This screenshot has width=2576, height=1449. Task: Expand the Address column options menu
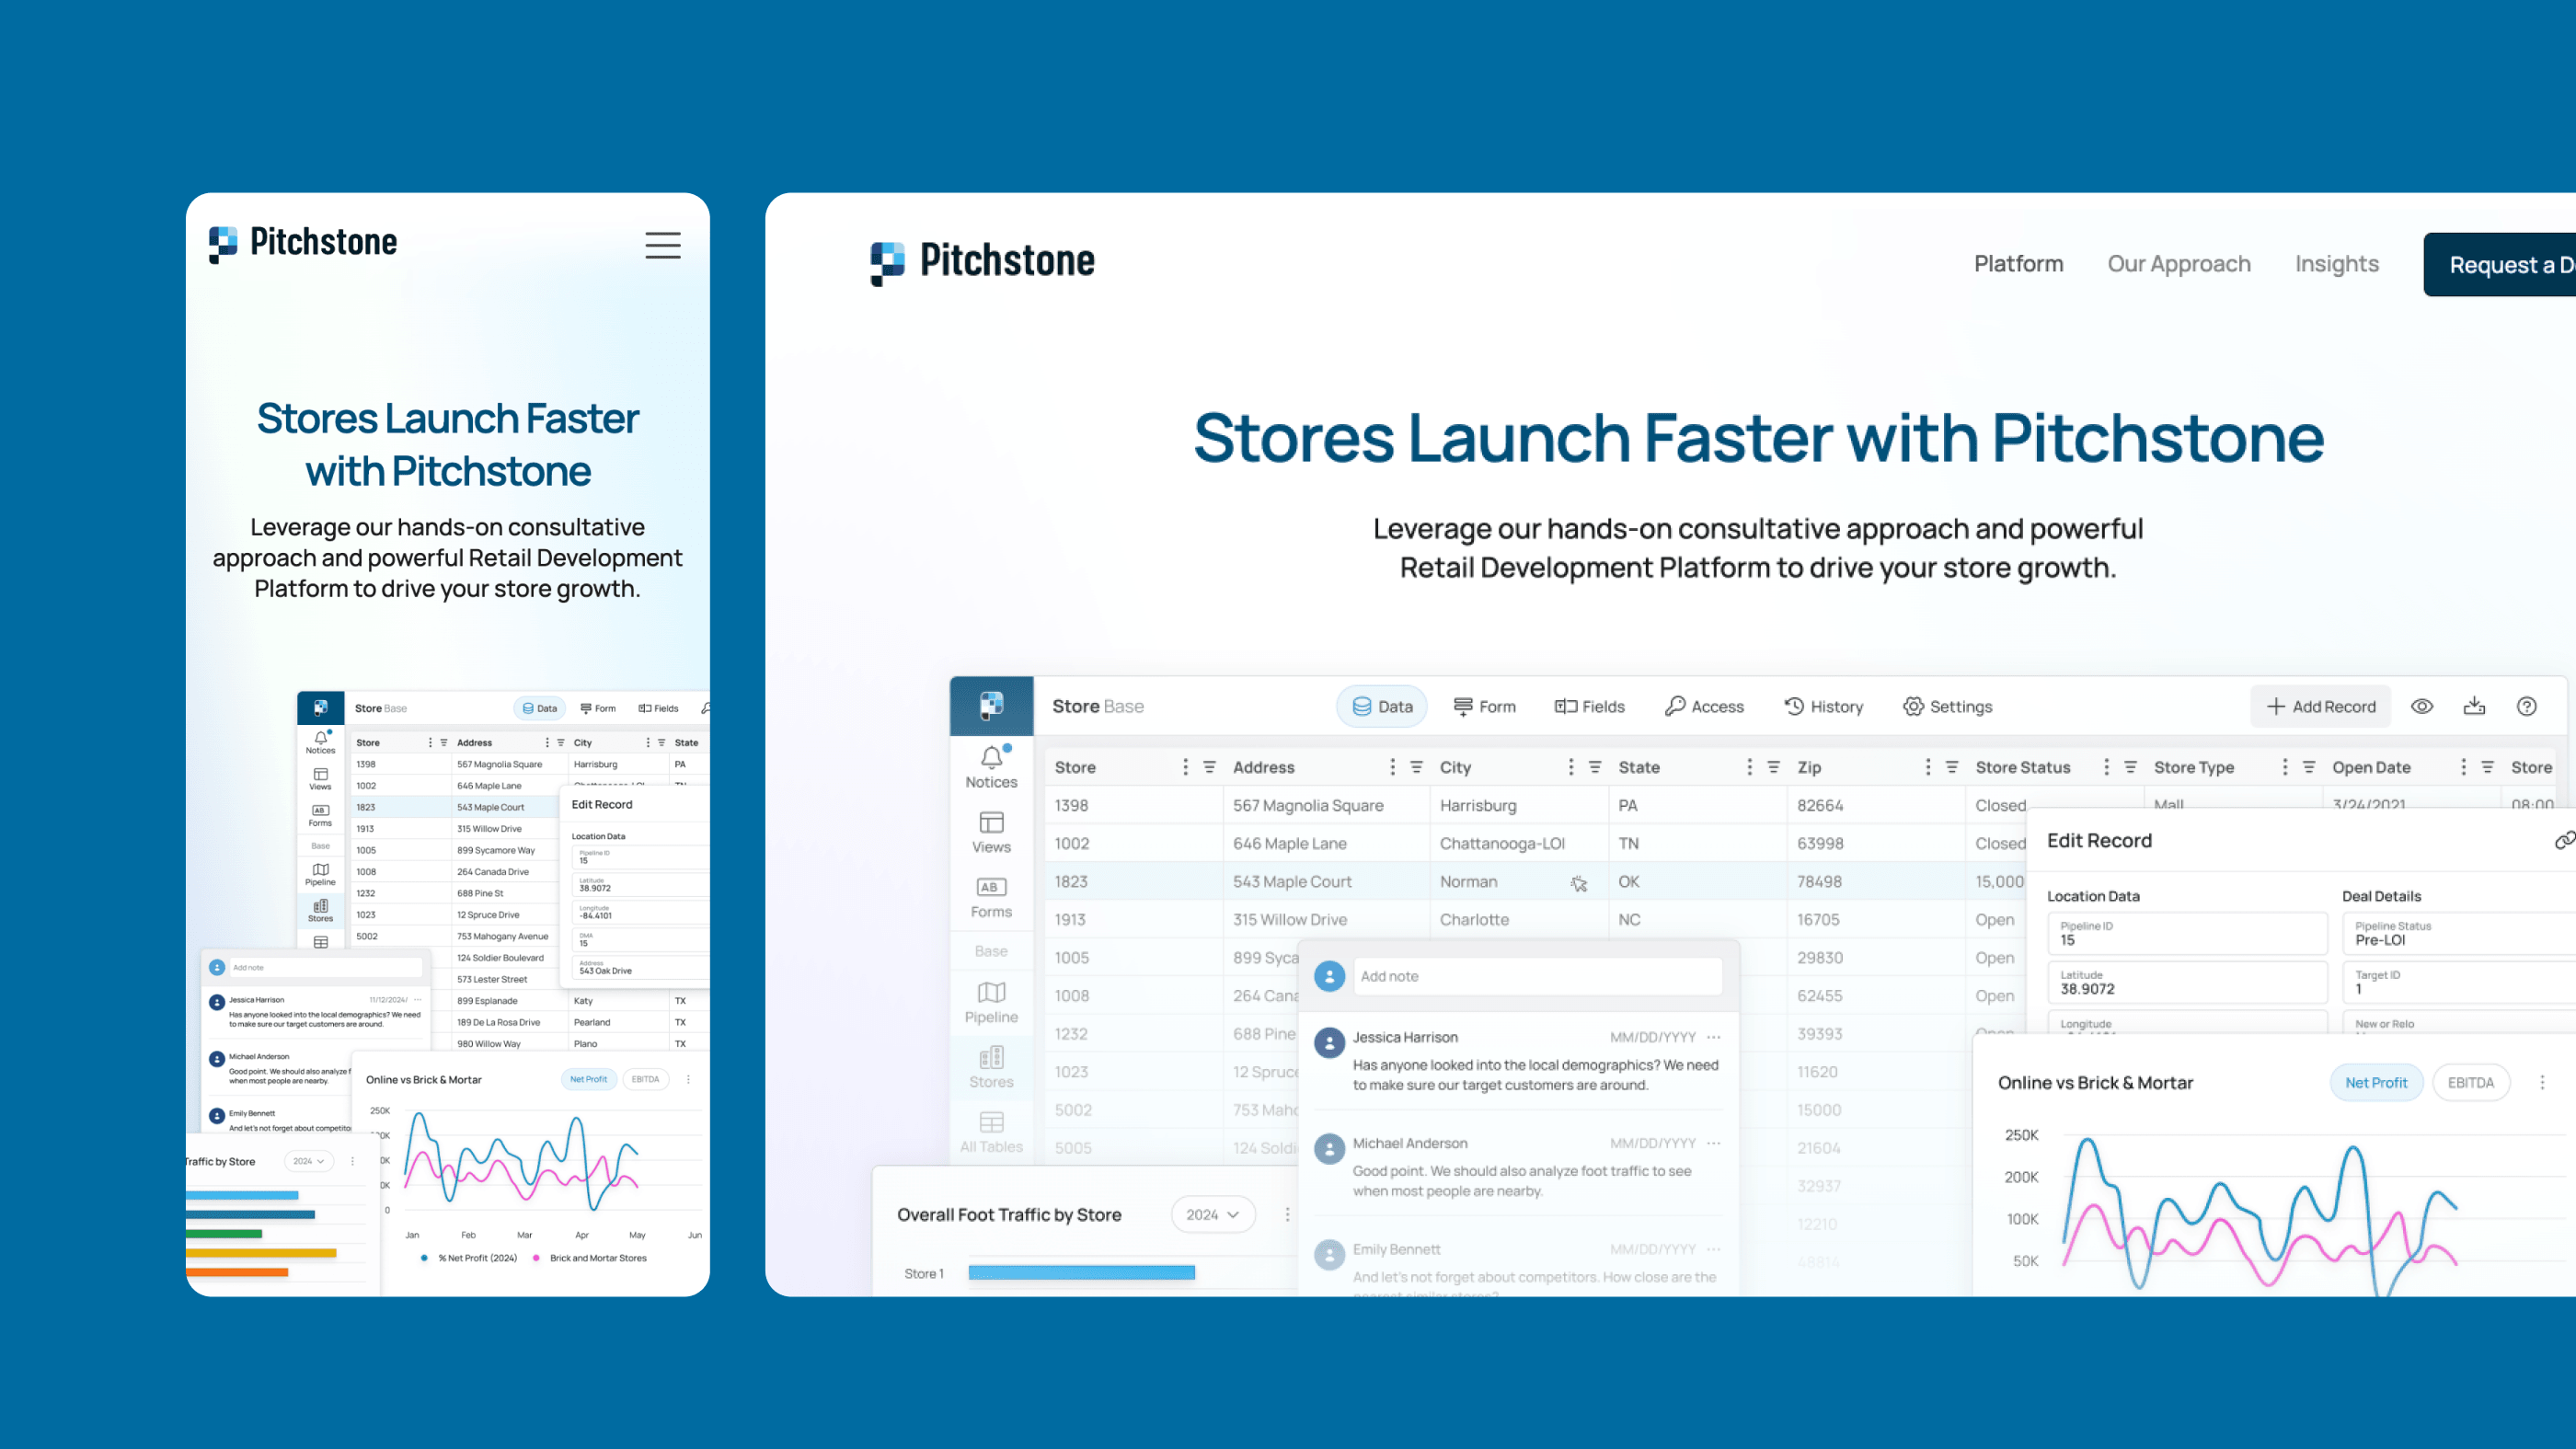(x=1391, y=766)
